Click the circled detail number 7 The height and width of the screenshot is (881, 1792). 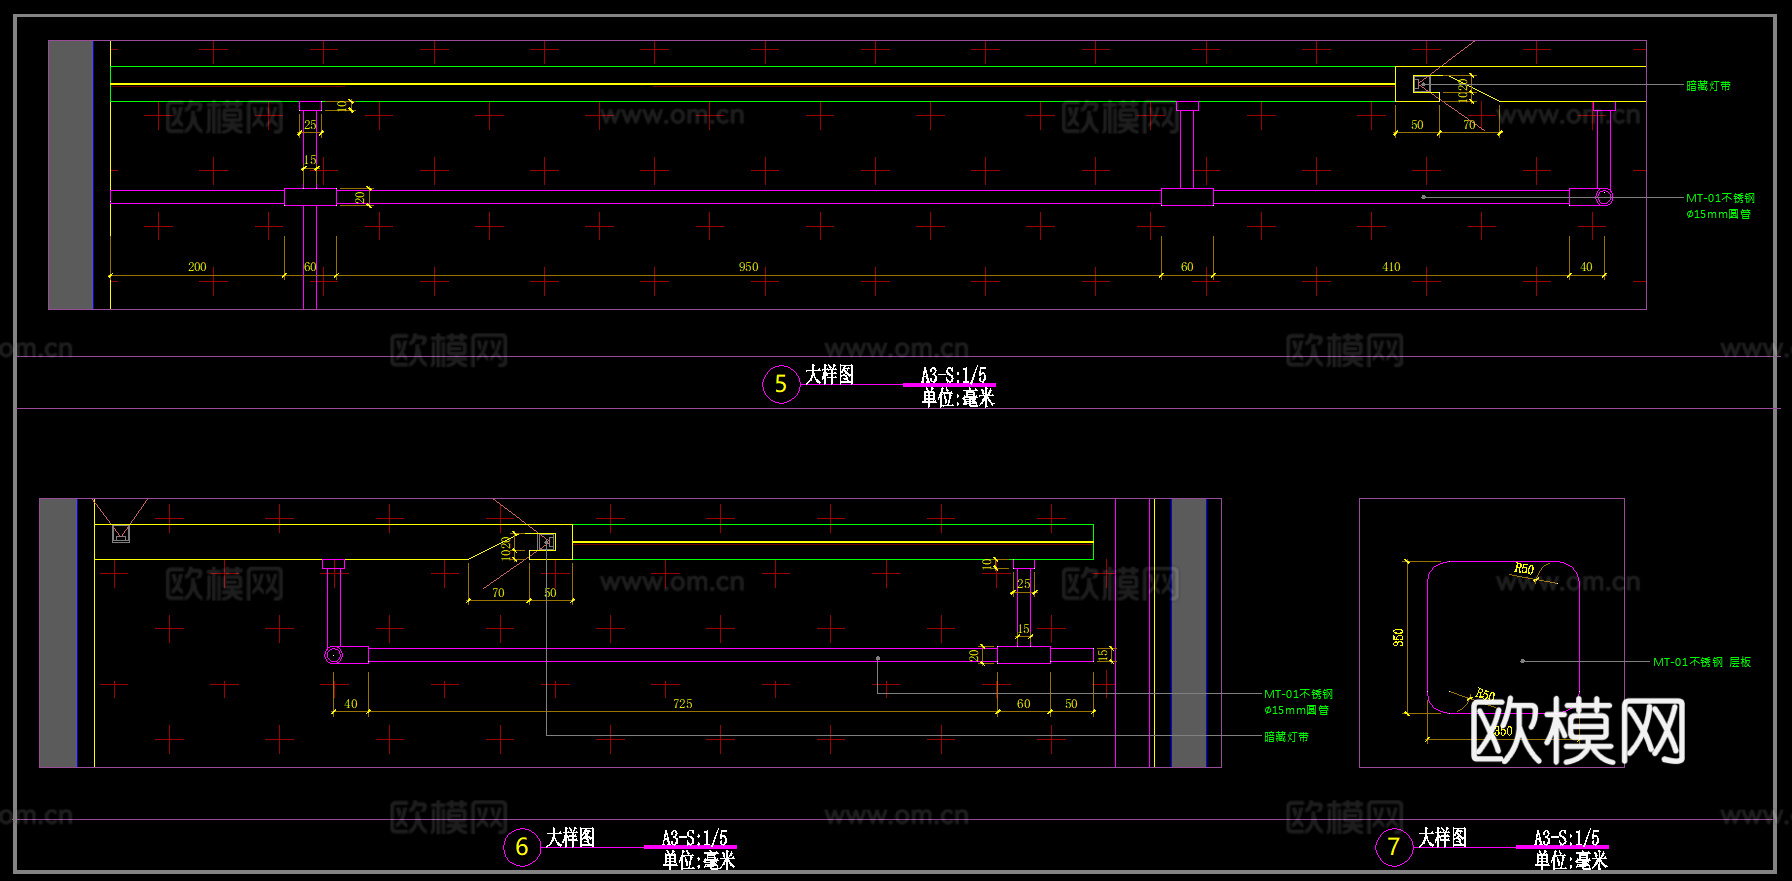[x=1394, y=848]
